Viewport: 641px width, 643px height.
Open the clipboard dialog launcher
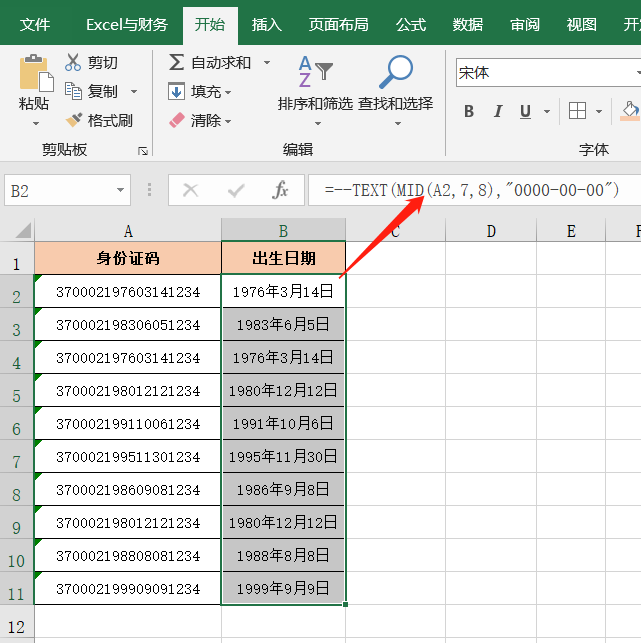tap(143, 151)
